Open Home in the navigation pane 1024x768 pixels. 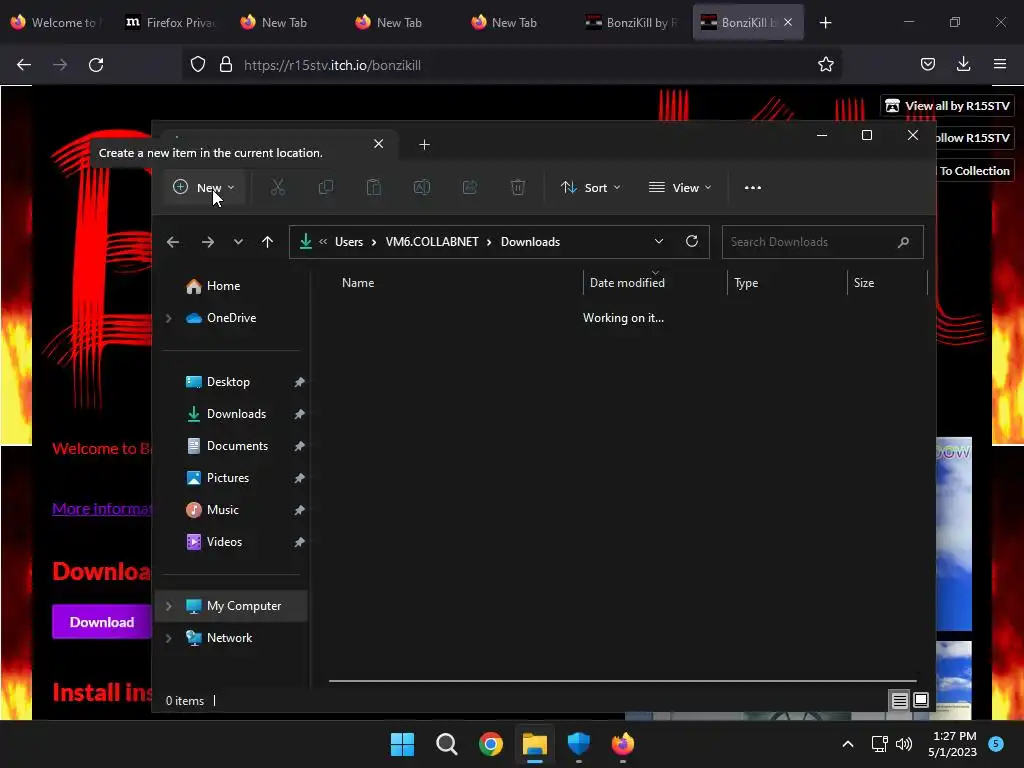[x=223, y=286]
